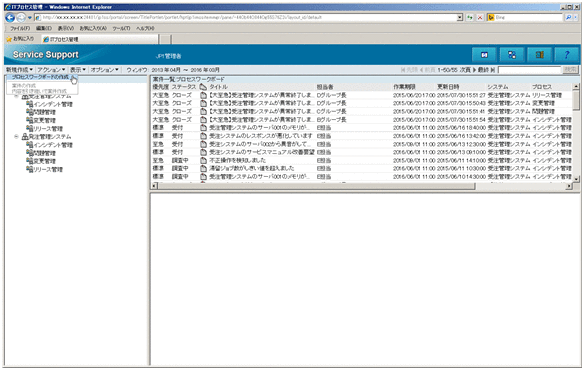This screenshot has height=371, width=585.
Task: Click document icon of サービスマニュアル改善要望 row
Action: tap(203, 152)
